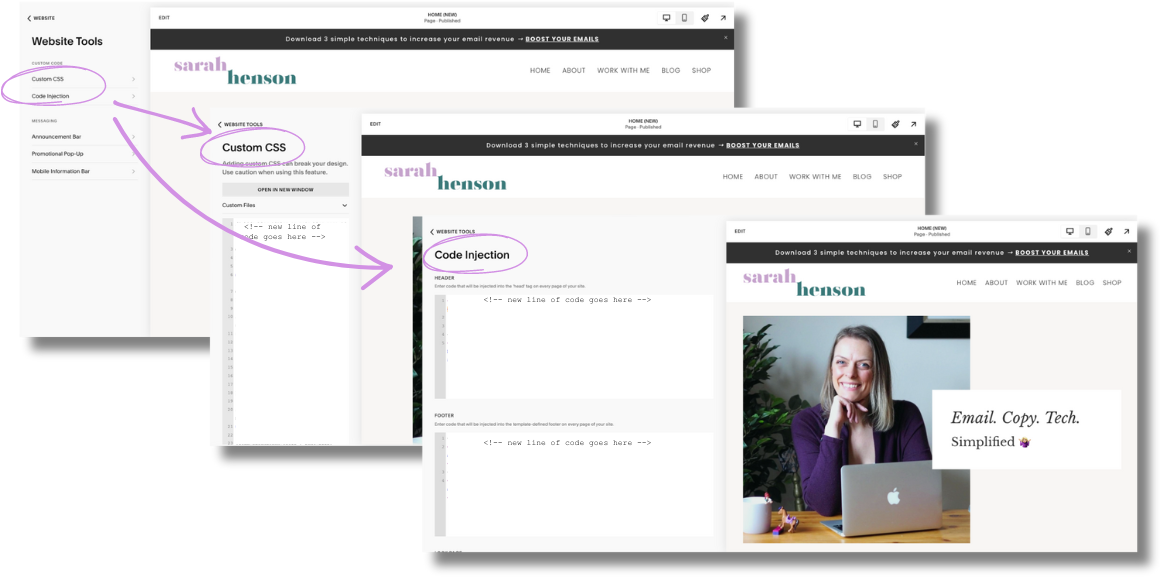Open site styles brush in Website Tools window
1160x580 pixels.
coord(704,18)
